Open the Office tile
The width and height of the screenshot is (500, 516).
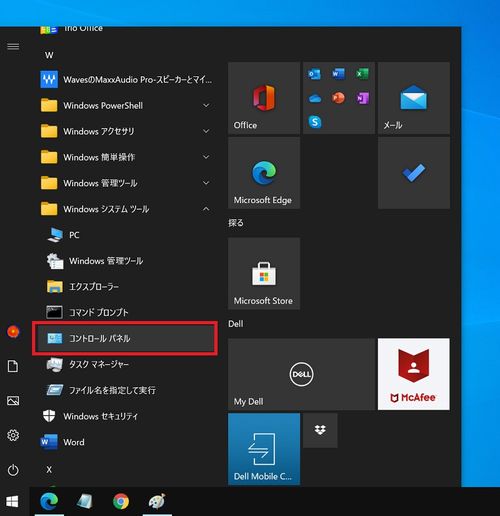[264, 98]
